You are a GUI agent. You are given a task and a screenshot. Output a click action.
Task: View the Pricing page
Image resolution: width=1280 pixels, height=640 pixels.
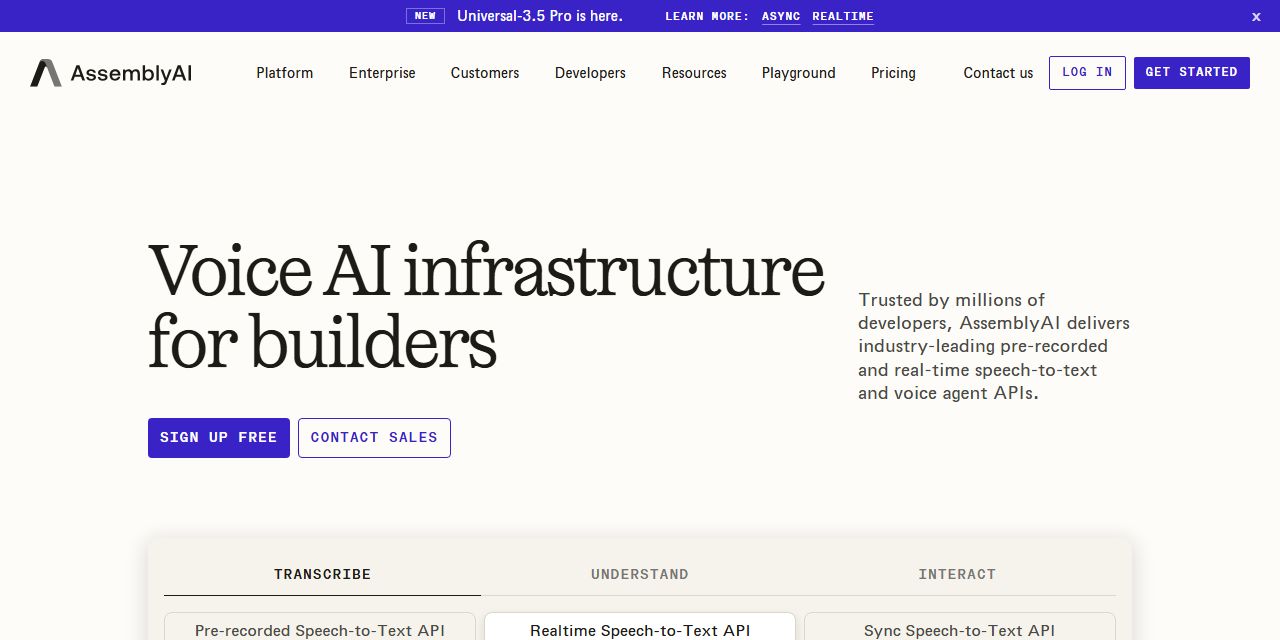(x=893, y=73)
